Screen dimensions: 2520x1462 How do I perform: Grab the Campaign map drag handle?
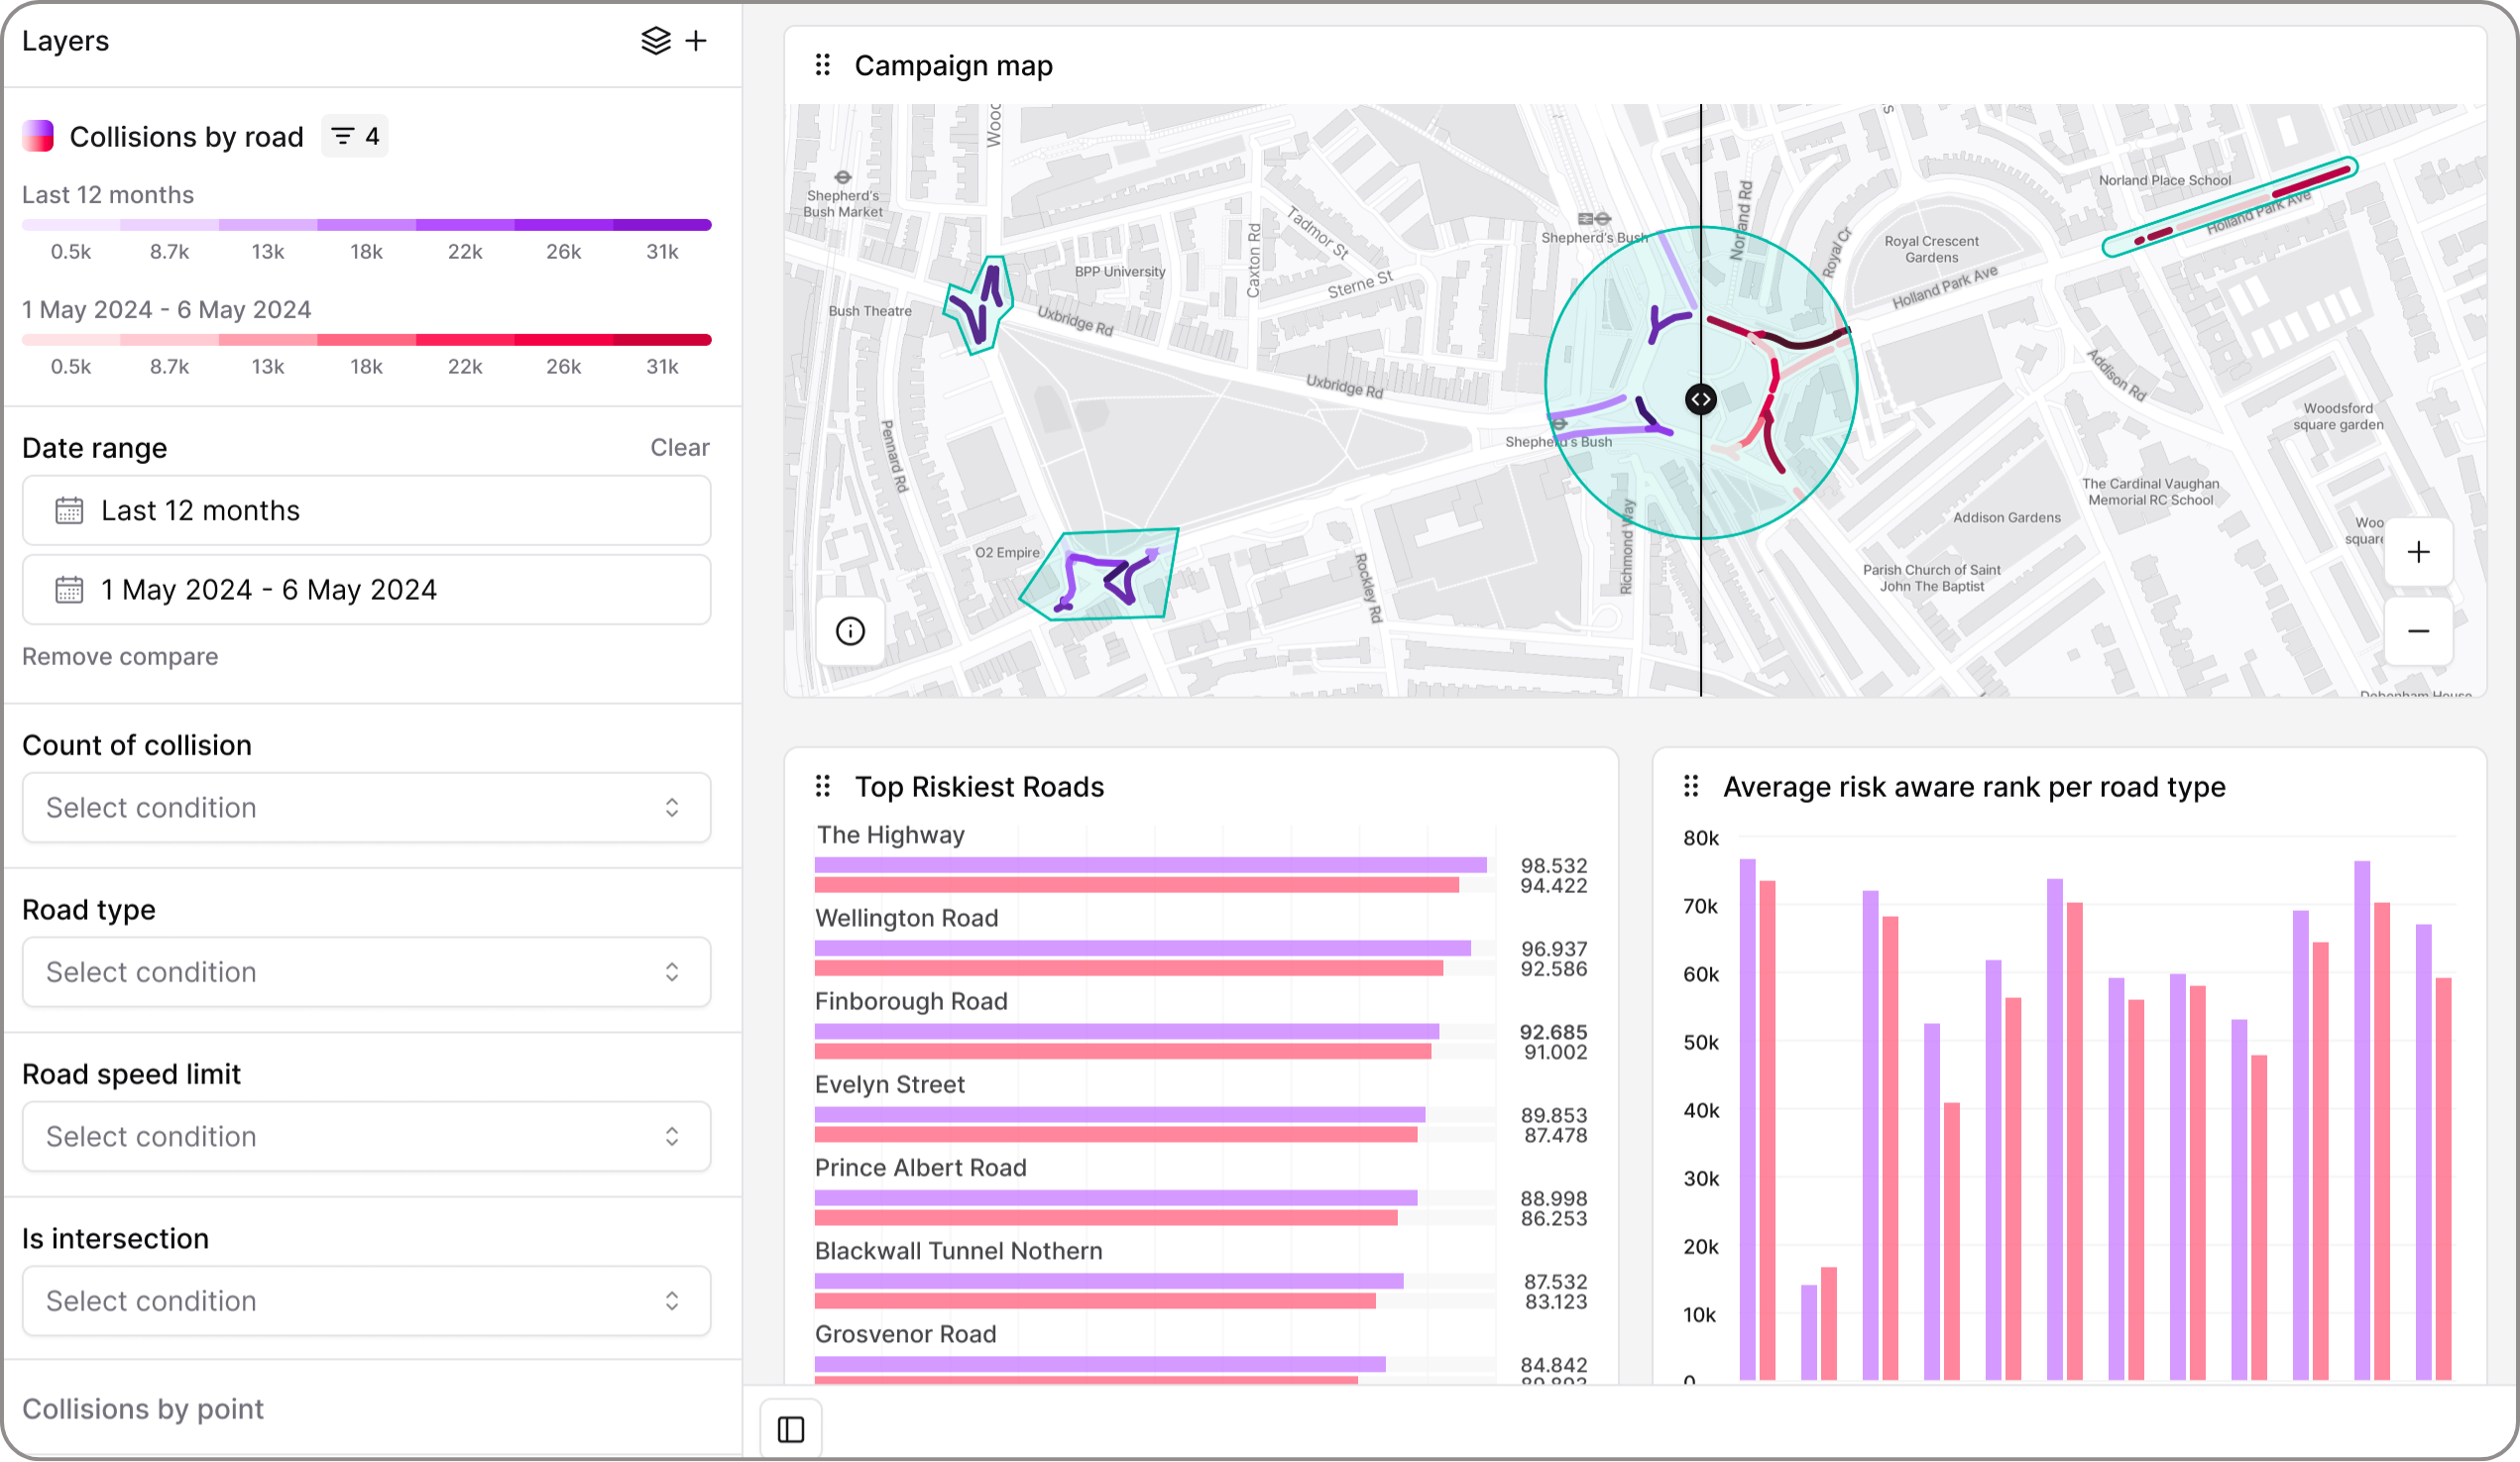point(823,66)
